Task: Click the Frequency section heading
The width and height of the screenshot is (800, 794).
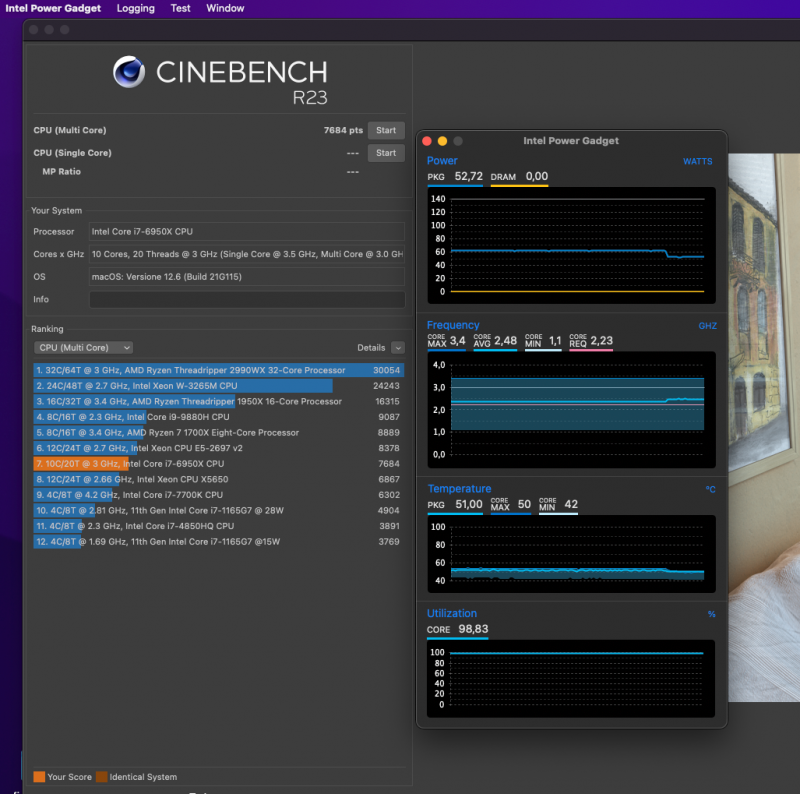Action: (453, 325)
